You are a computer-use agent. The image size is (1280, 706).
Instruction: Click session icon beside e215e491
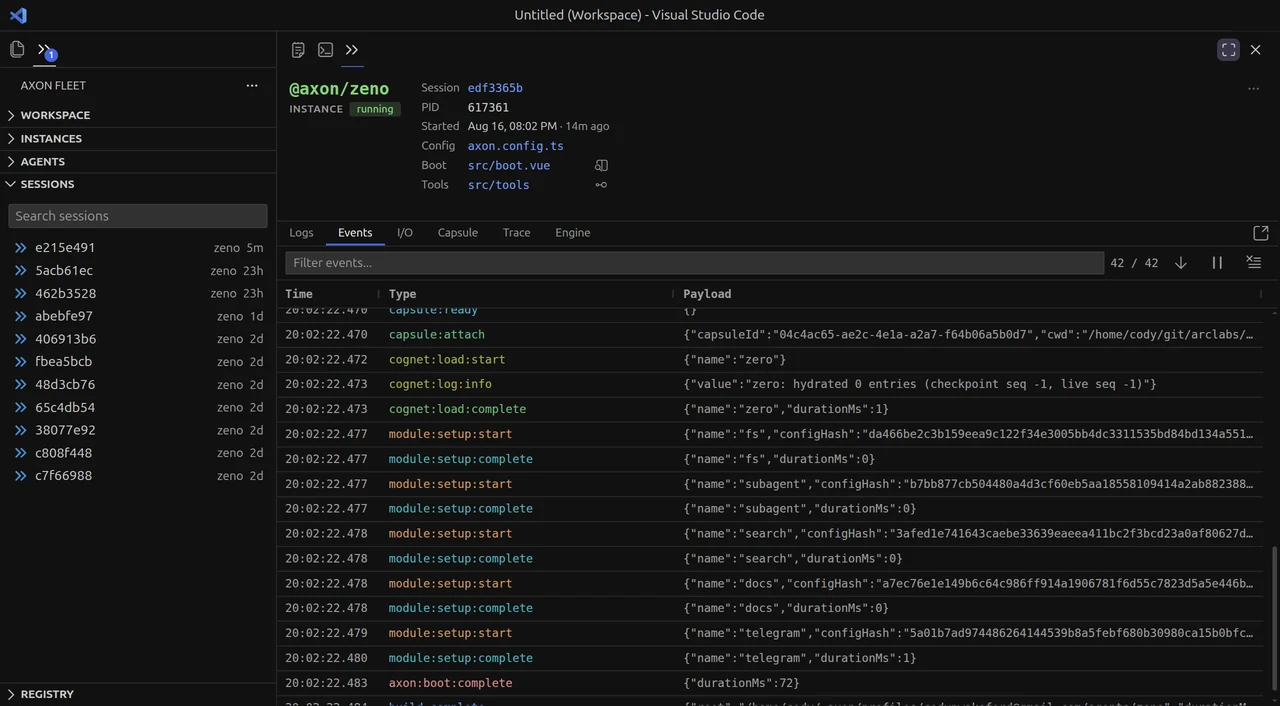click(x=20, y=248)
